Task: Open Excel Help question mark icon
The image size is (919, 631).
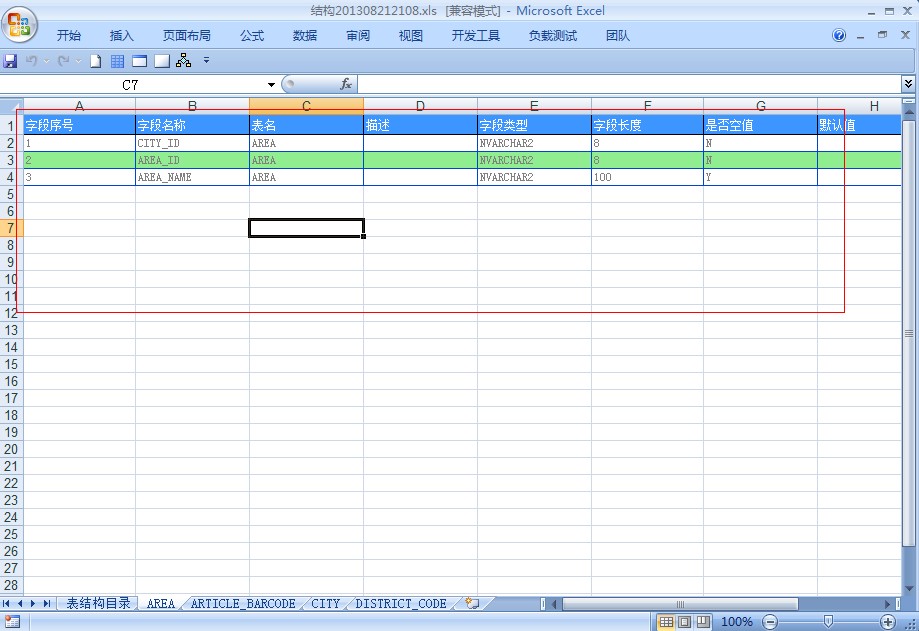Action: (x=839, y=35)
